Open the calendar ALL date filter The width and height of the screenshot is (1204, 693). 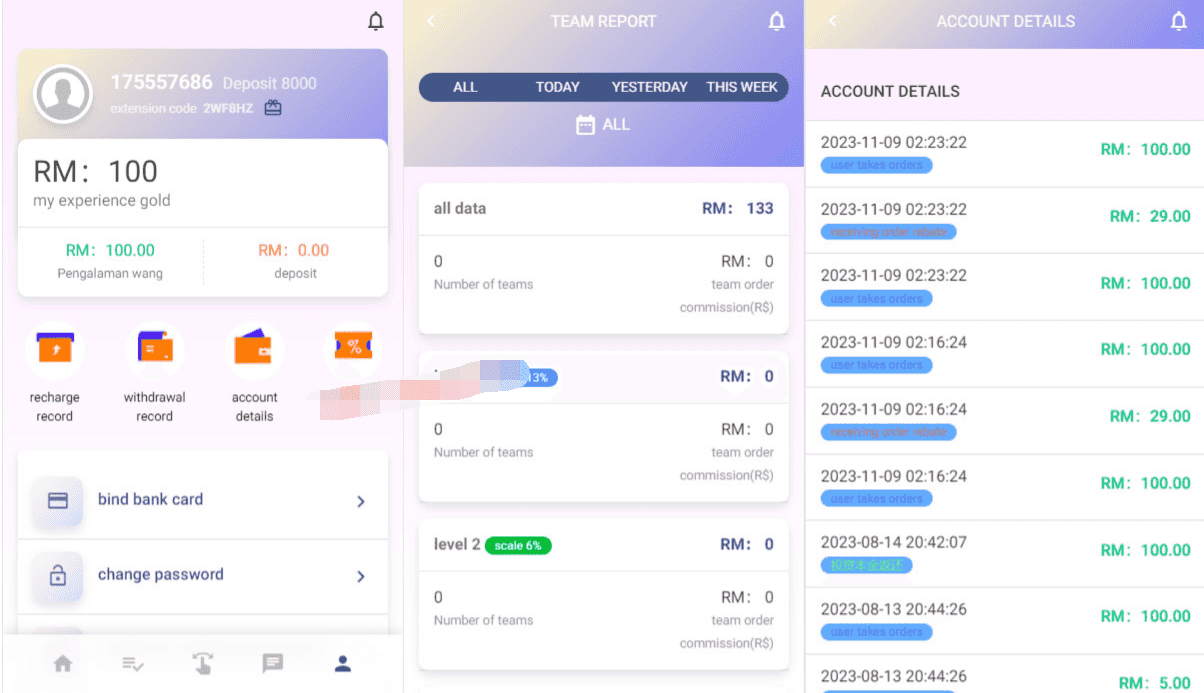coord(603,125)
